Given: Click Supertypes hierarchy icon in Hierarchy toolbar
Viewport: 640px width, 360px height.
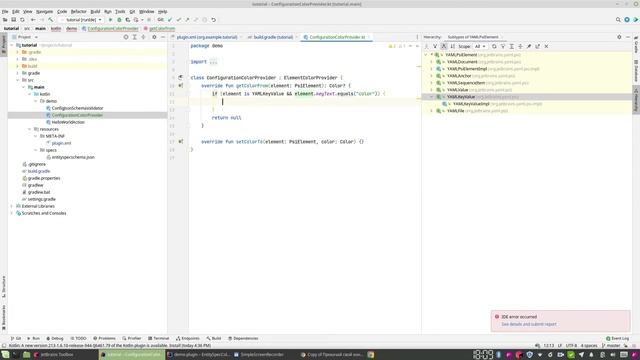Looking at the screenshot, I should pos(435,47).
